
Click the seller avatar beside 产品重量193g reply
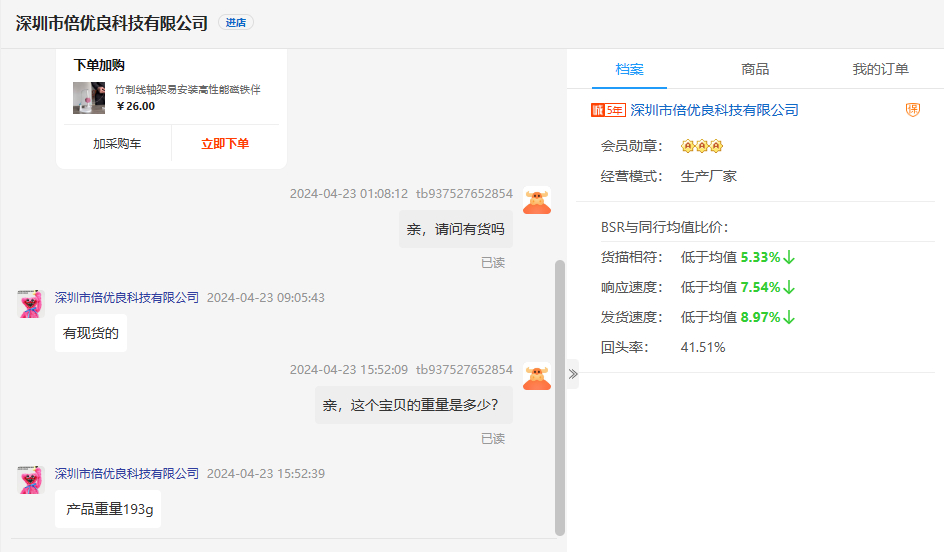31,480
